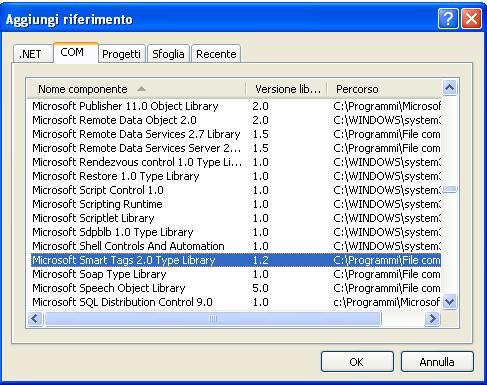Sort by Nome componente column header
Viewport: 487px width, 385px height.
(x=136, y=89)
